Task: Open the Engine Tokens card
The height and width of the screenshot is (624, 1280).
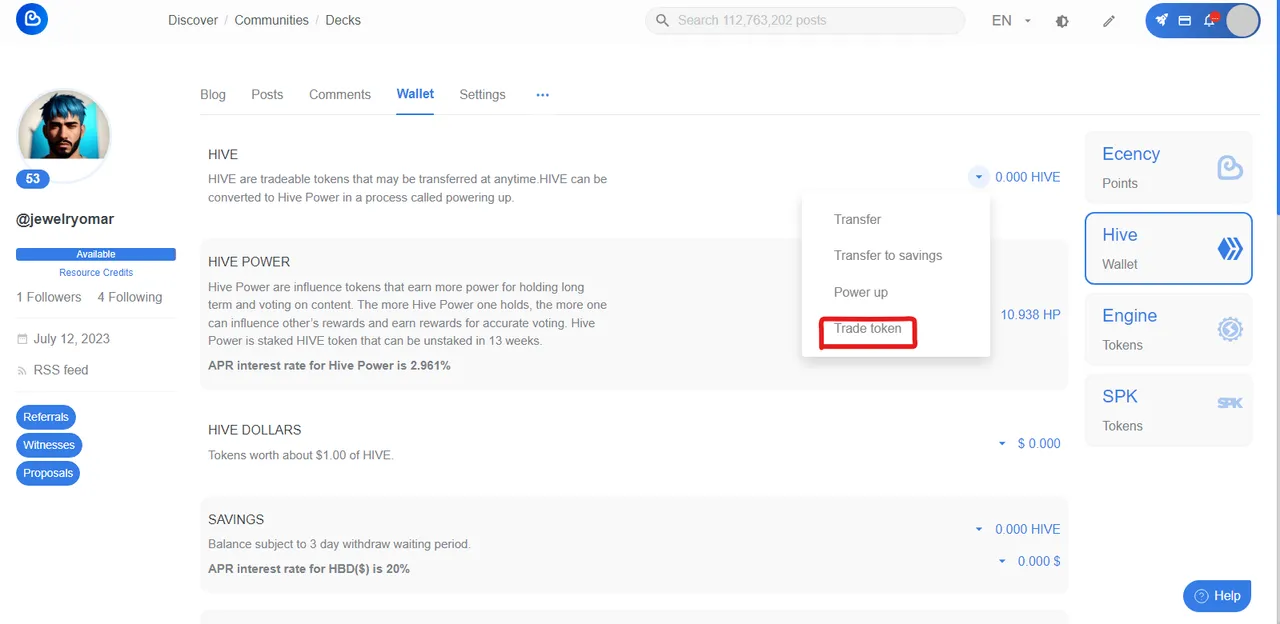Action: (x=1168, y=330)
